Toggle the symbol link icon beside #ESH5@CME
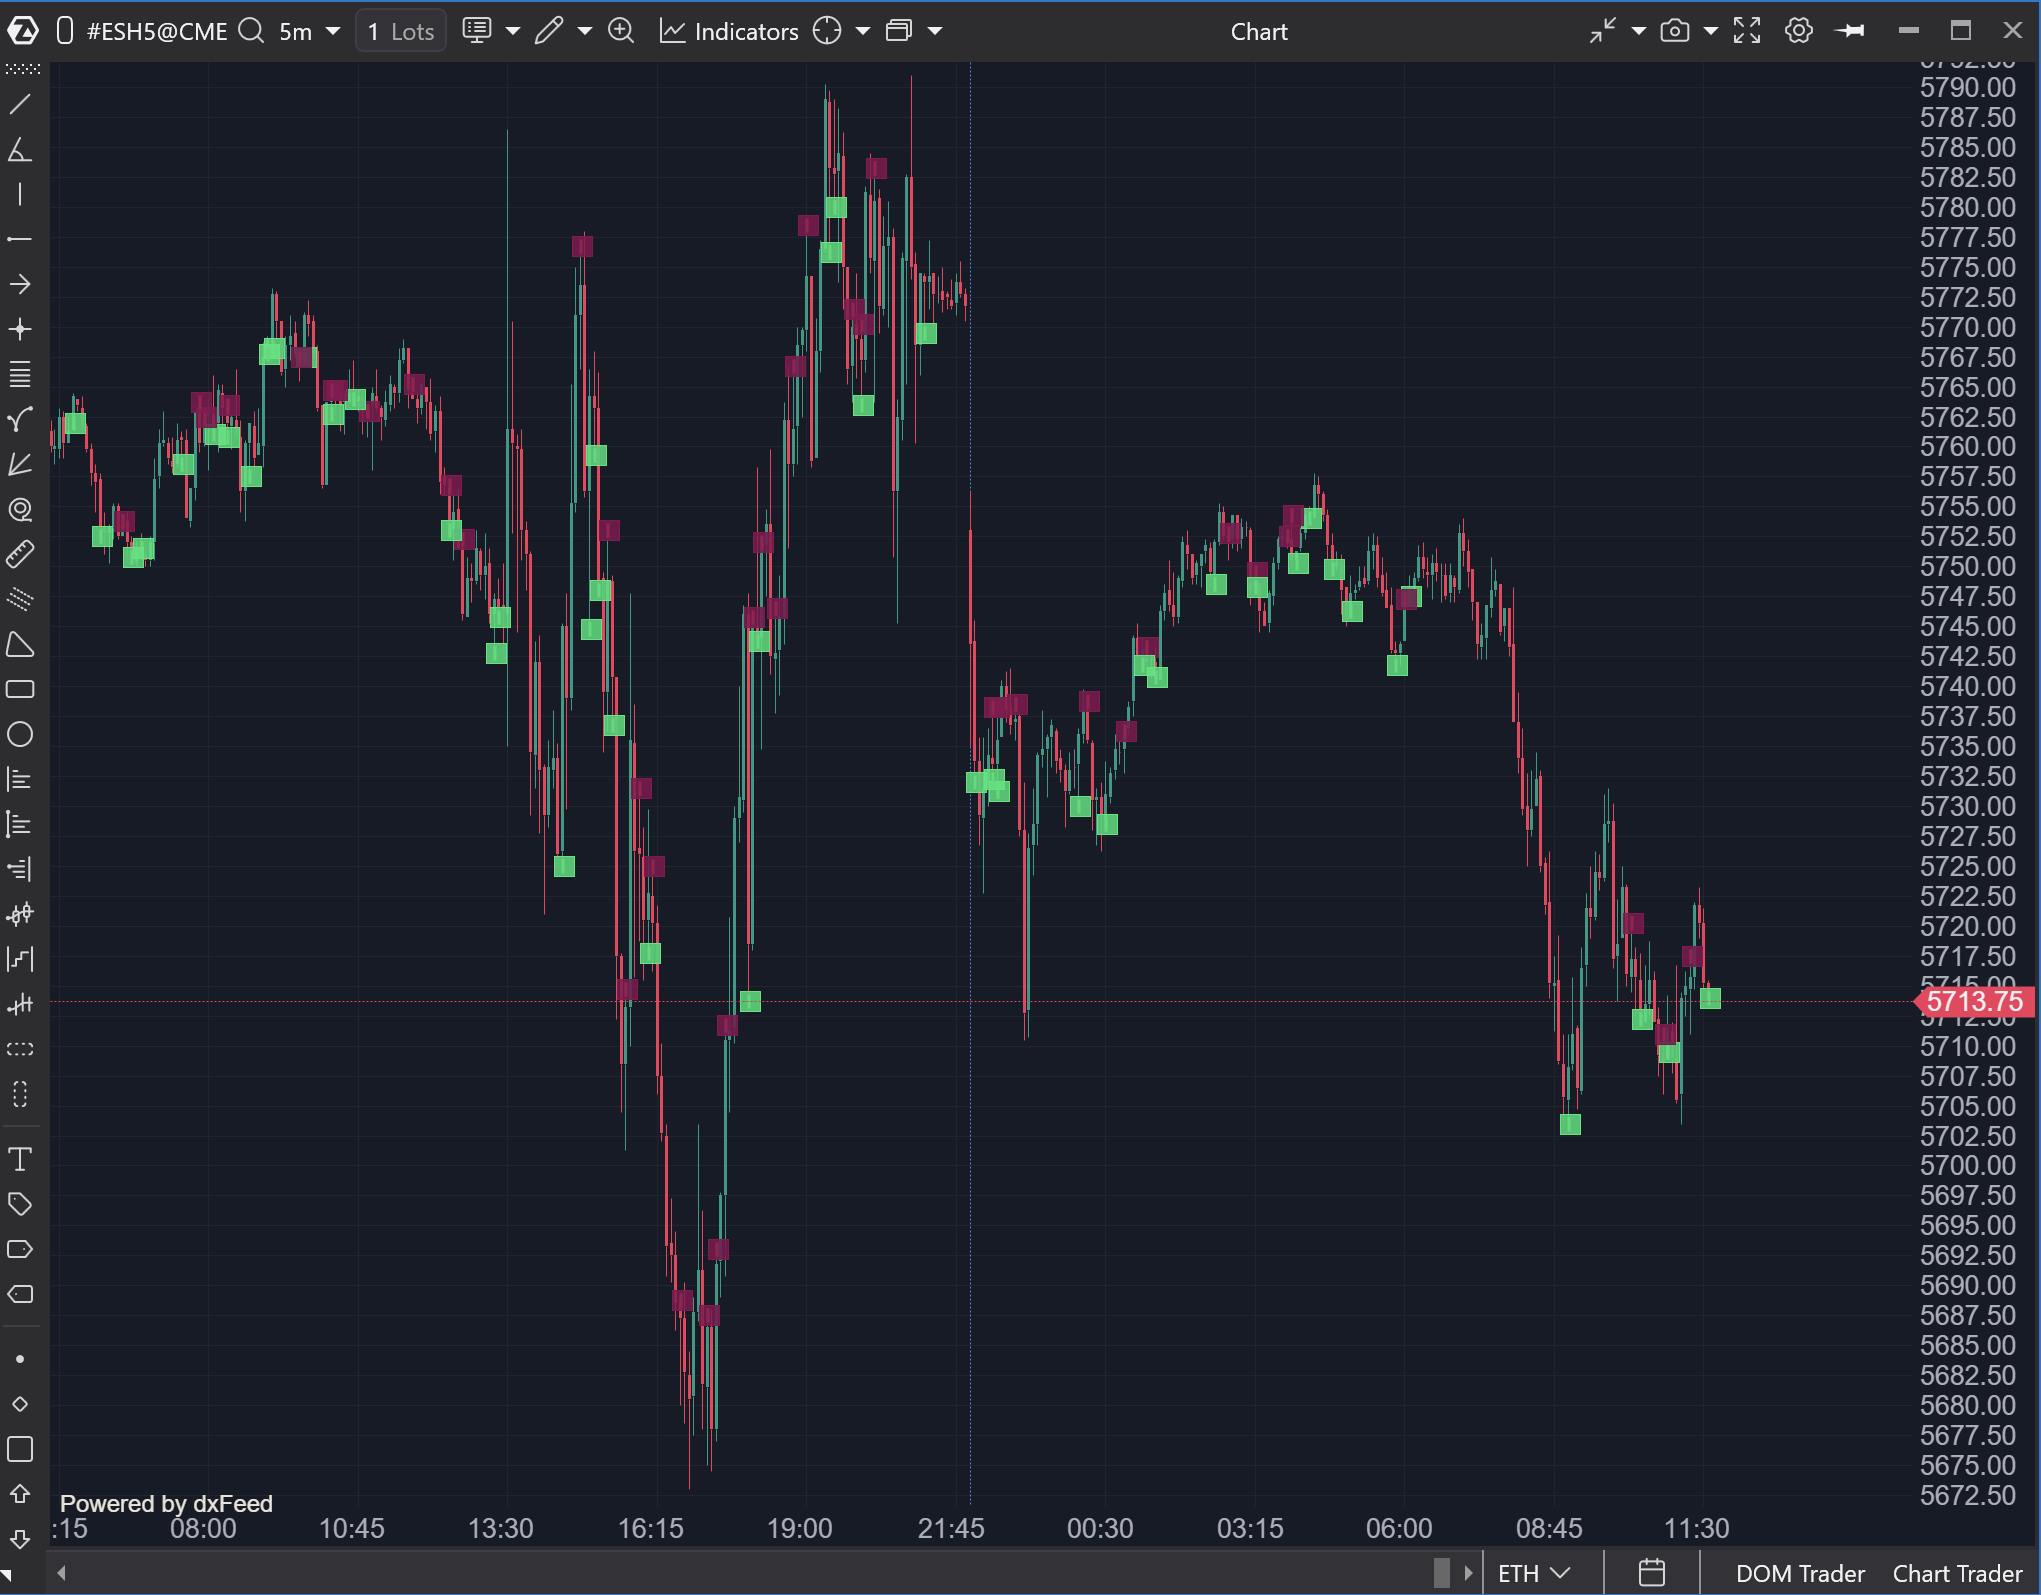This screenshot has width=2041, height=1595. [x=65, y=31]
